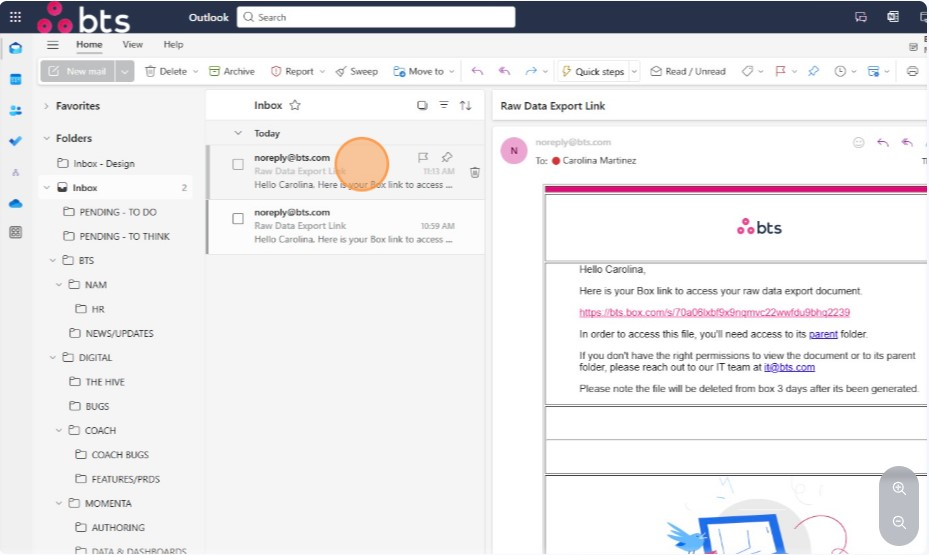Open OneDrive cloud icon in app rail
The height and width of the screenshot is (555, 929).
click(15, 203)
